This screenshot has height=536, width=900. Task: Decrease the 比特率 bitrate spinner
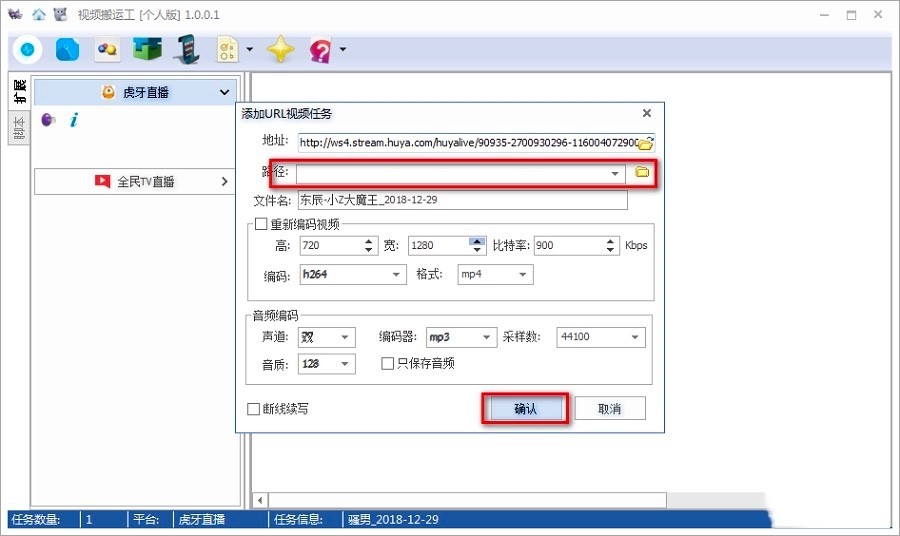click(610, 250)
